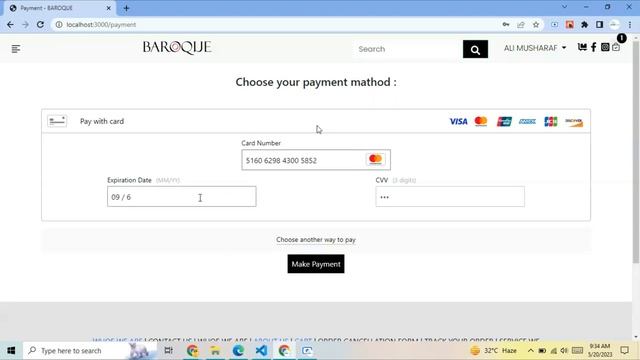
Task: Close the Payment - BAROQUE tab
Action: click(109, 8)
